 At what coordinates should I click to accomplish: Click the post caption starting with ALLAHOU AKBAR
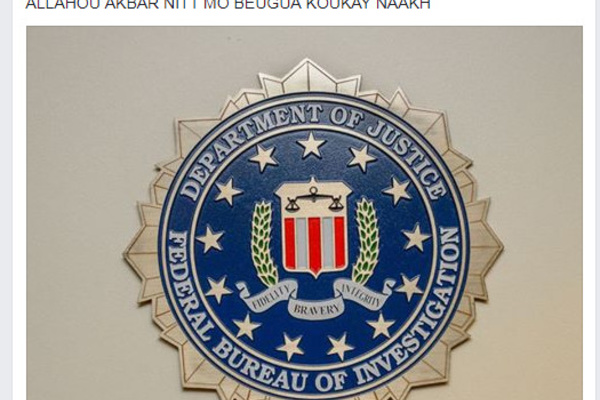point(228,5)
